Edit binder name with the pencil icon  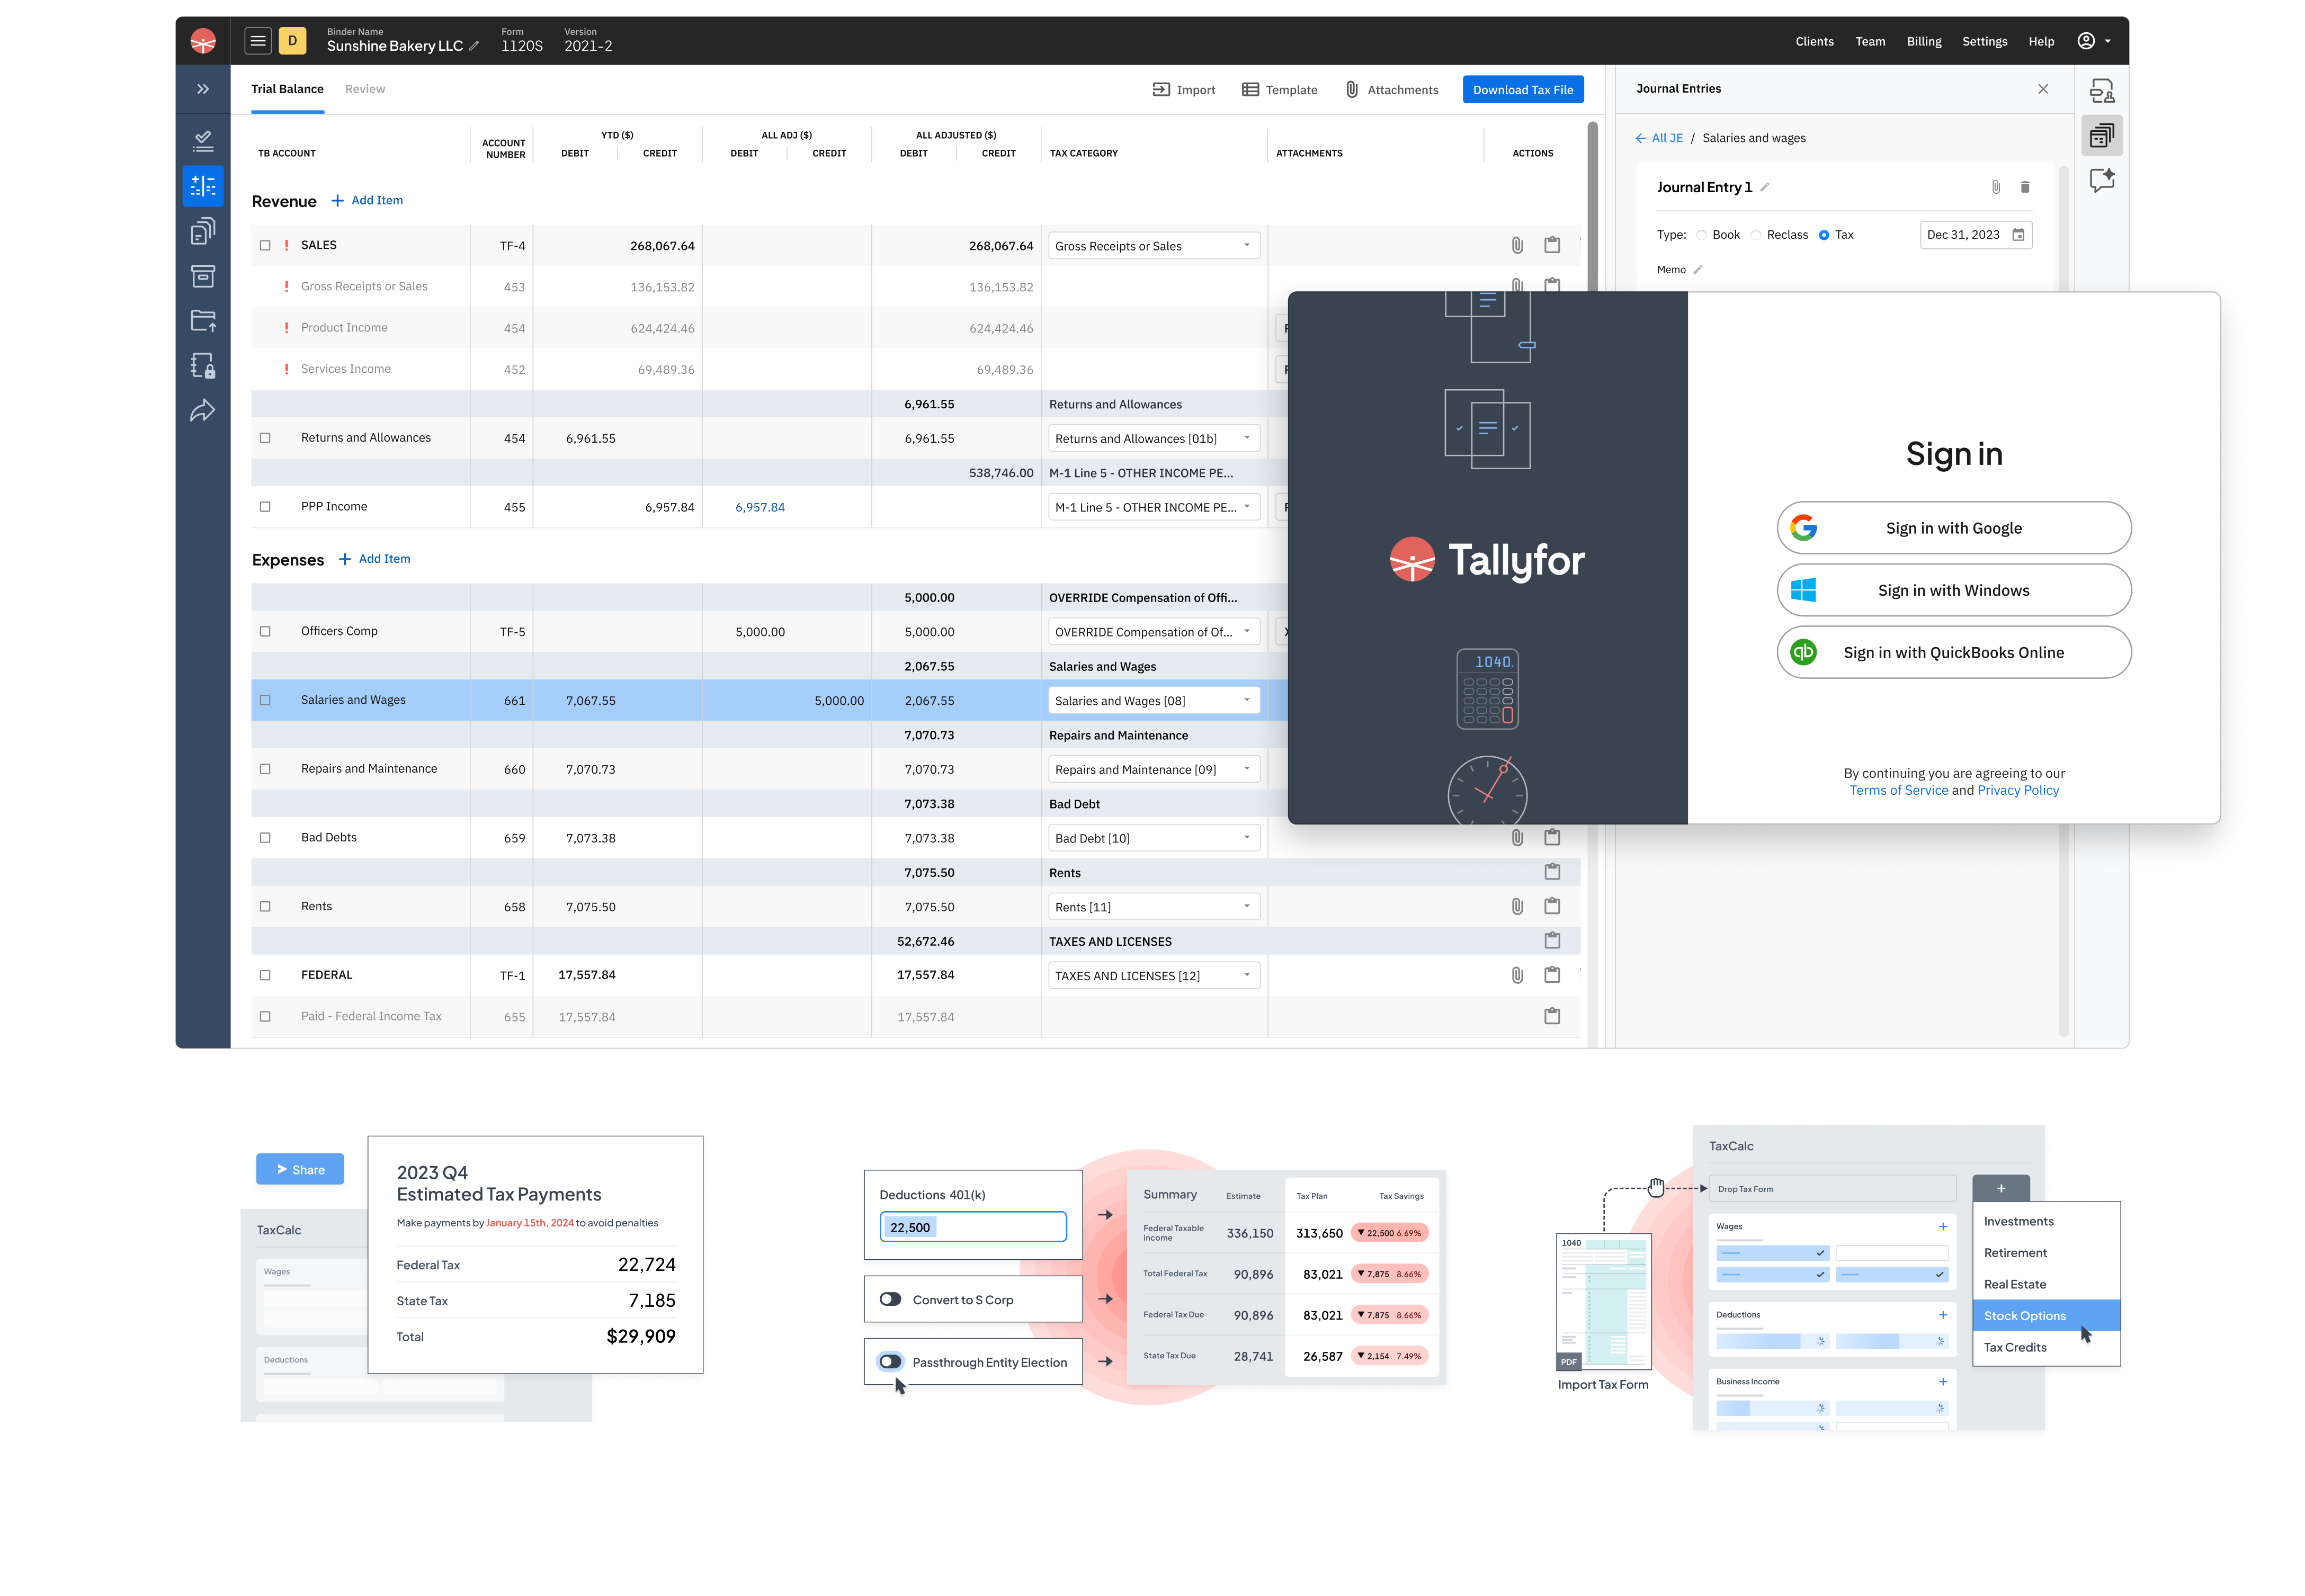point(474,46)
